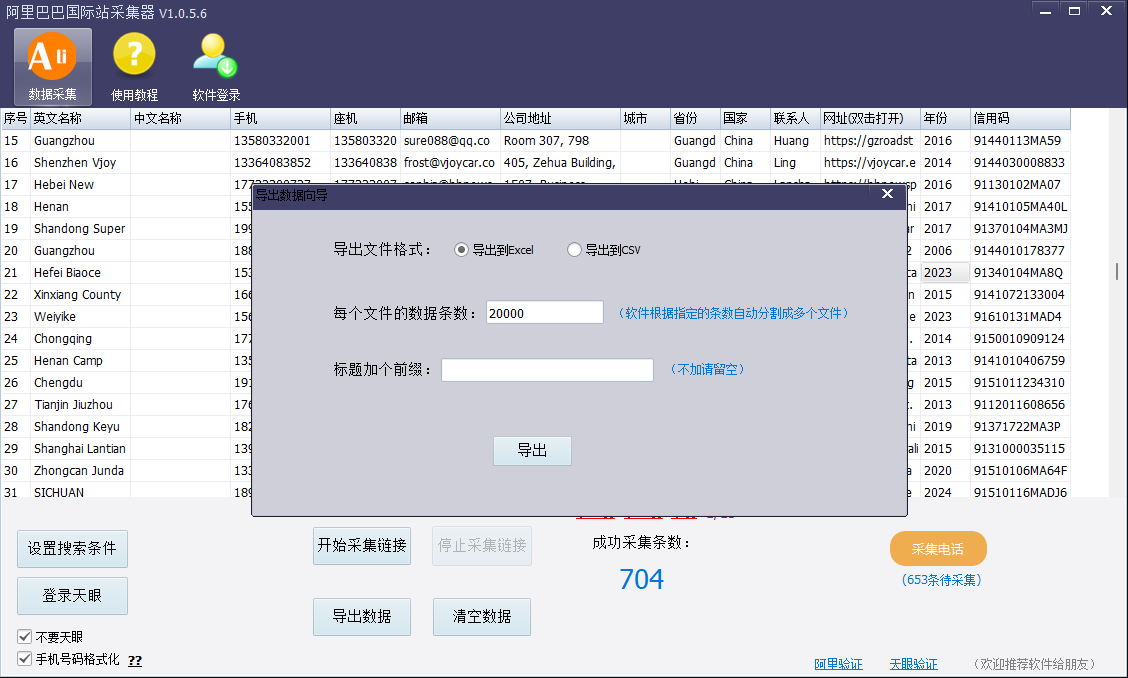Viewport: 1128px width, 678px height.
Task: Select the address cell 'Room 307, 798'
Action: 560,141
